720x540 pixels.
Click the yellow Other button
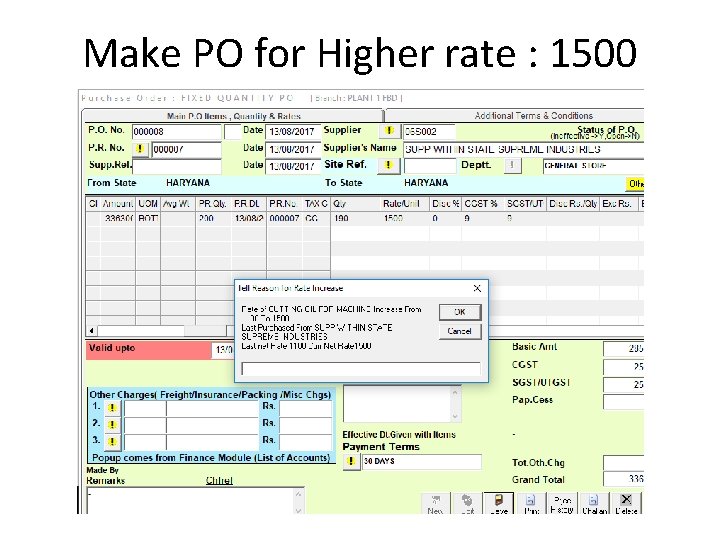tap(636, 184)
